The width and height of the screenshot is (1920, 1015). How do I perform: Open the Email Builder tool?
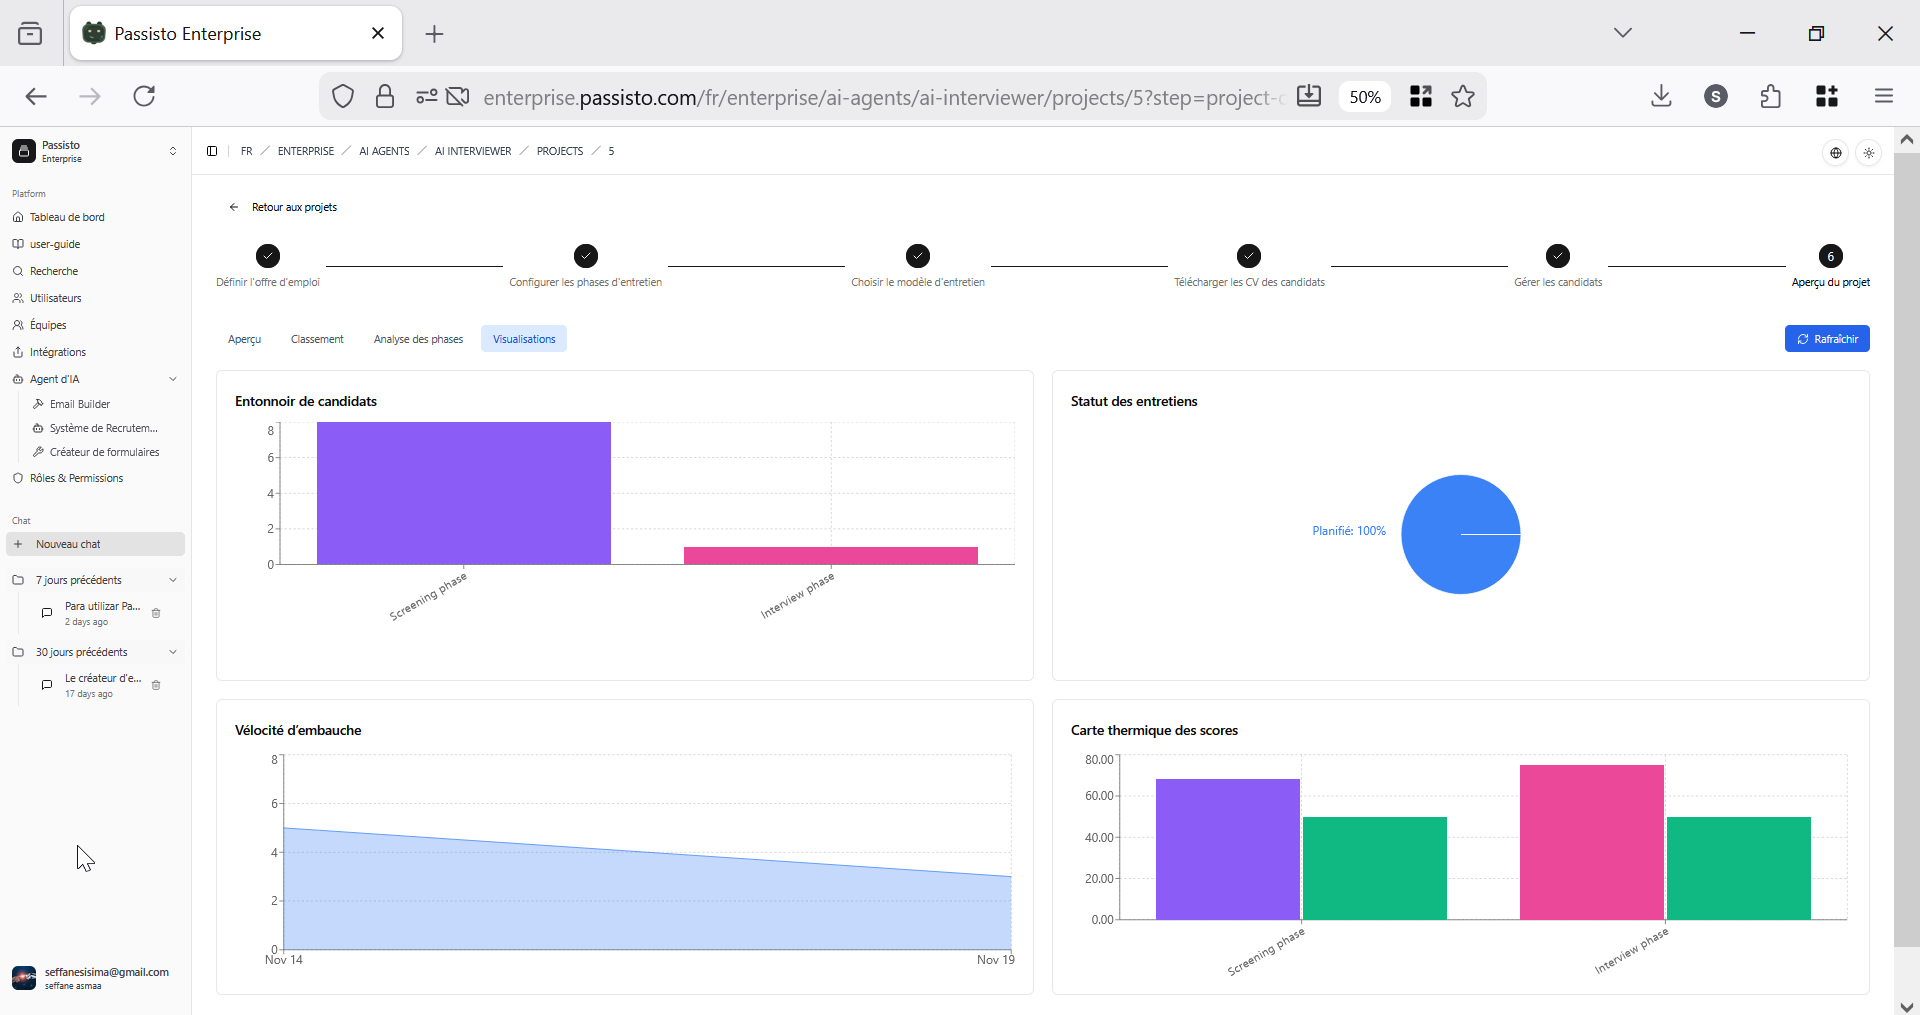tap(80, 404)
